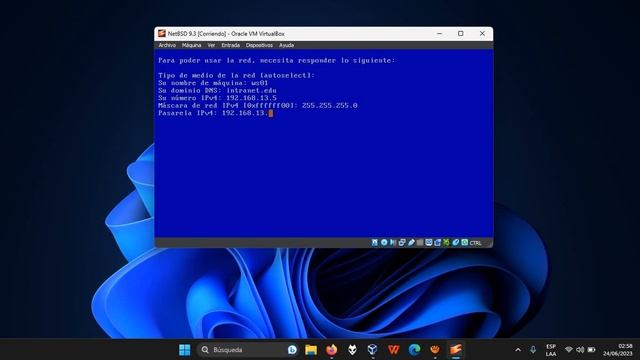Open File Explorer from the taskbar

311,350
